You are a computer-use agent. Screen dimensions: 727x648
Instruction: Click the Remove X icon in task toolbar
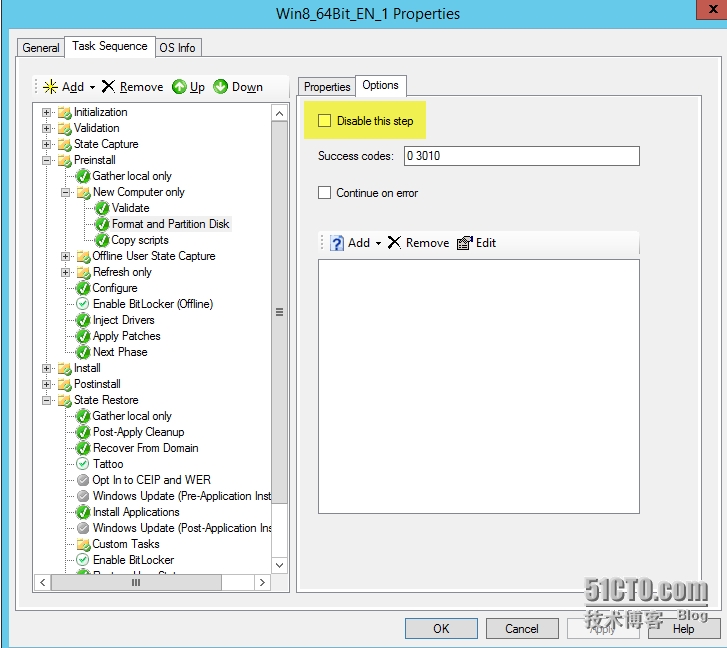pyautogui.click(x=108, y=86)
